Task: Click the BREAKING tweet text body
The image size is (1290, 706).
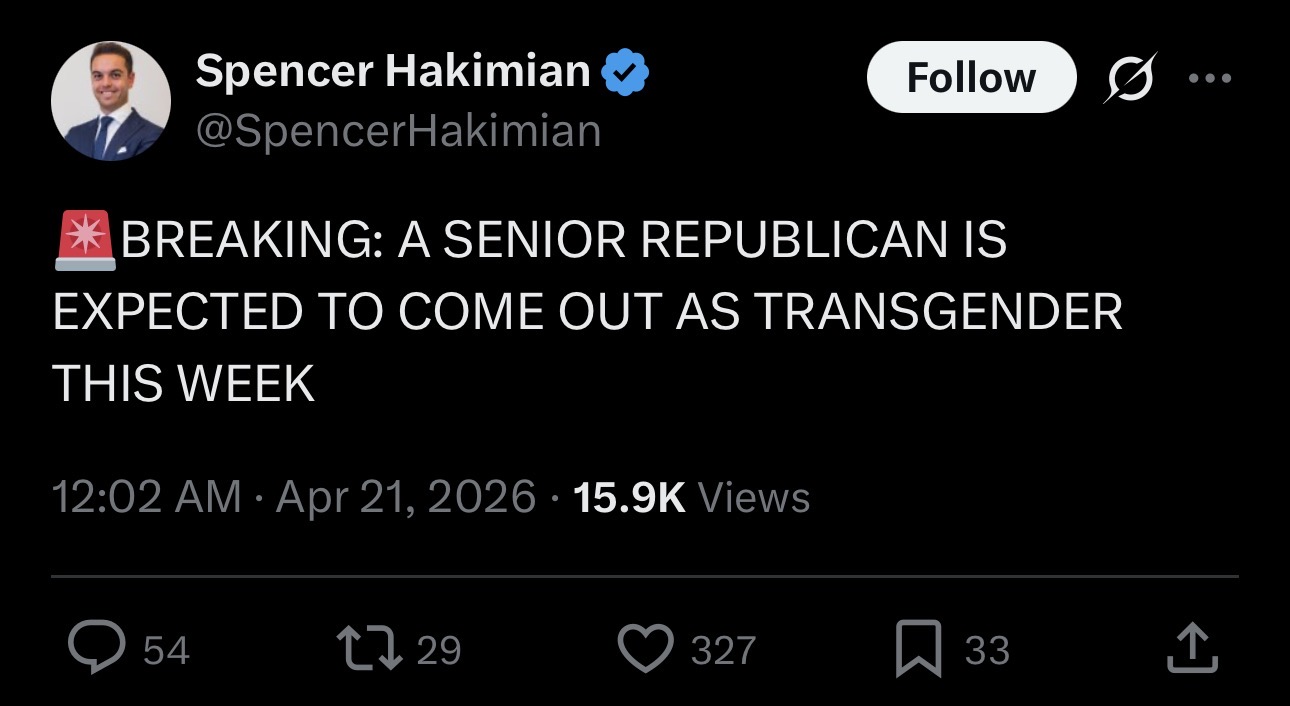Action: click(x=586, y=311)
